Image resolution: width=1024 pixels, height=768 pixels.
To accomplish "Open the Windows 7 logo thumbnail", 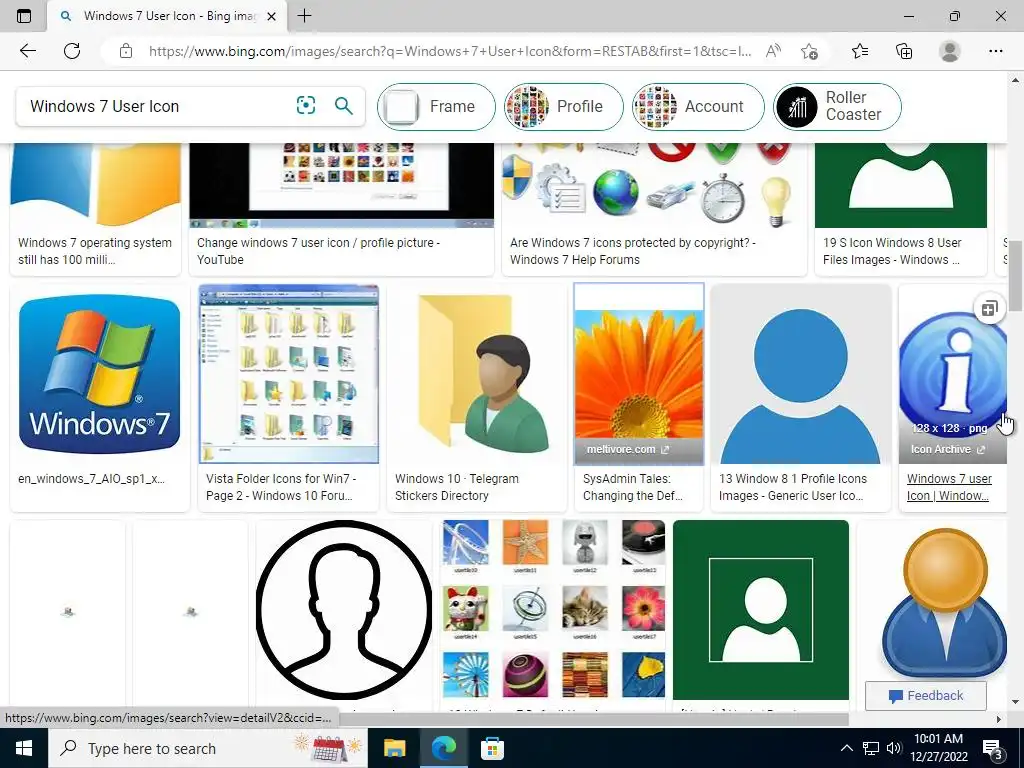I will (x=99, y=374).
